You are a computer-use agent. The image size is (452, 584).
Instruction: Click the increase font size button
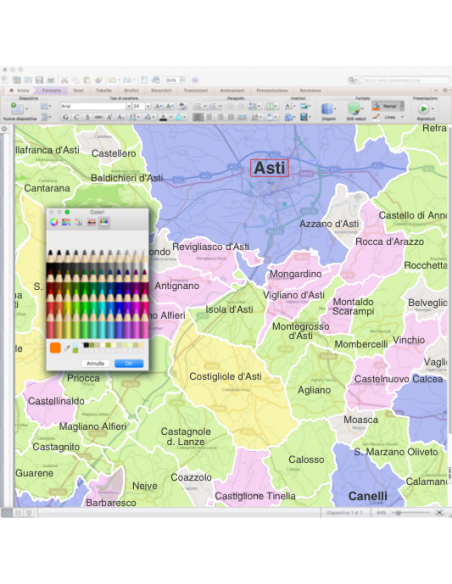pos(158,106)
